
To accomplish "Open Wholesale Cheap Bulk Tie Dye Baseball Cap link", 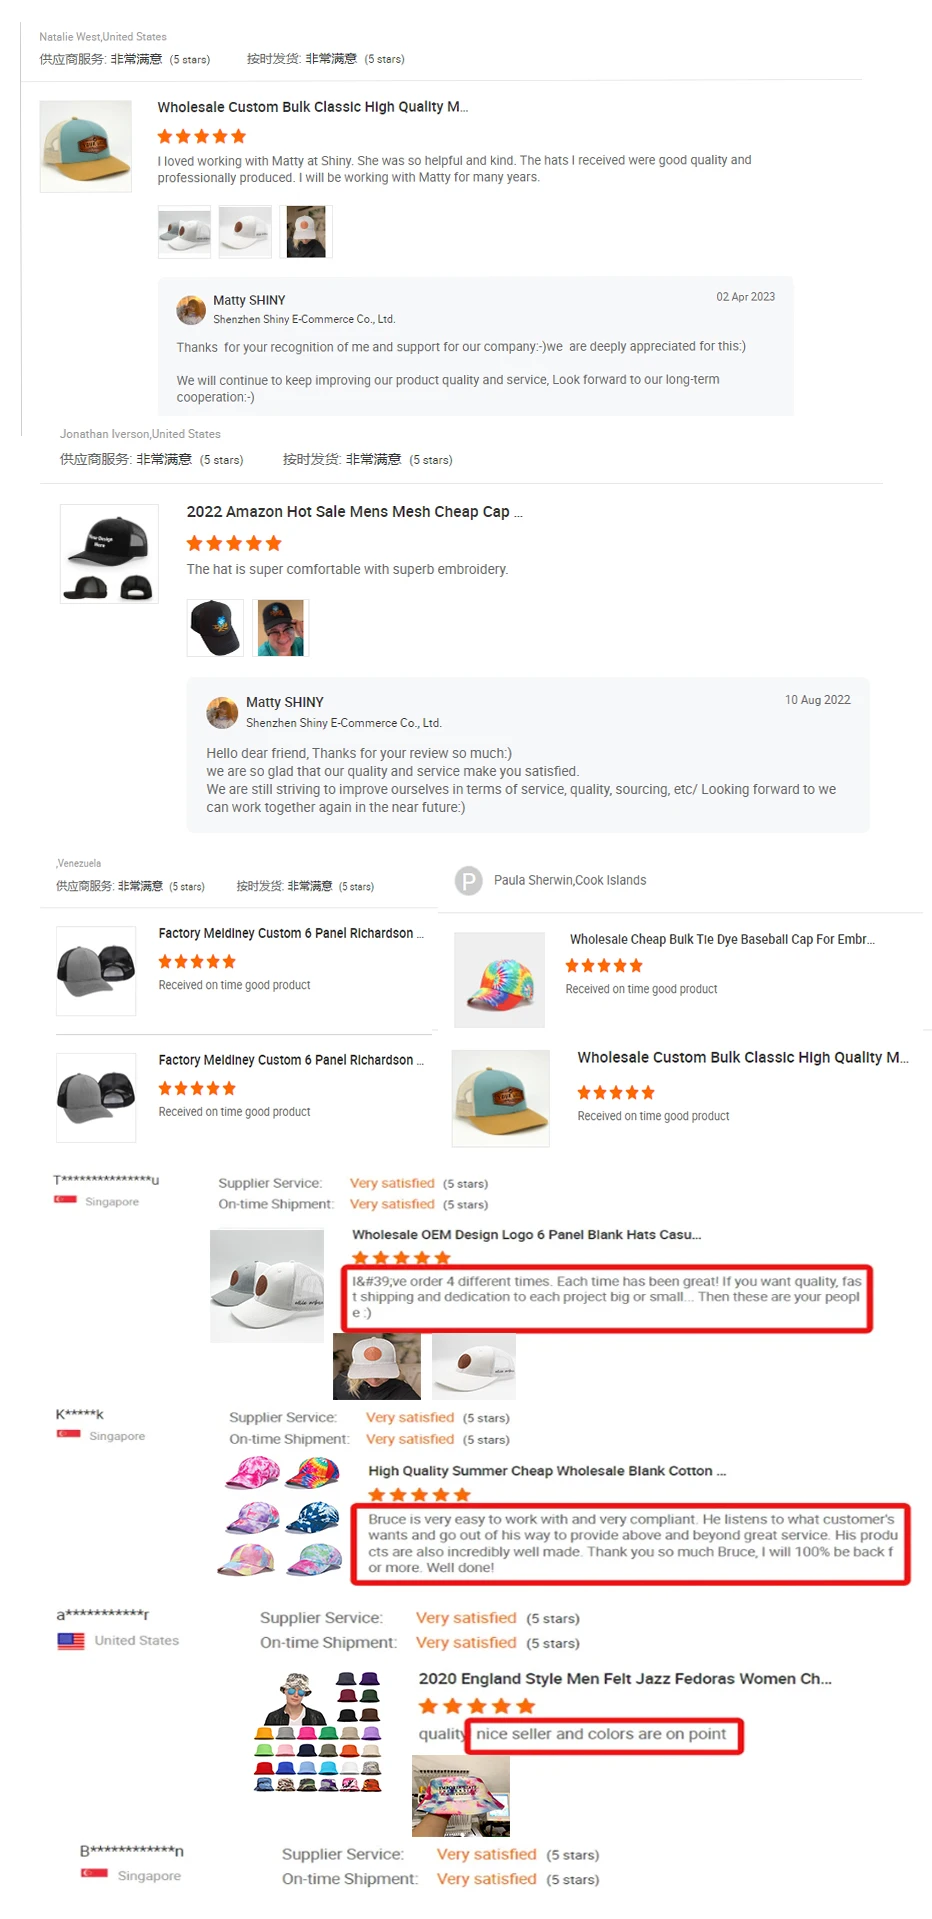I will click(x=722, y=940).
